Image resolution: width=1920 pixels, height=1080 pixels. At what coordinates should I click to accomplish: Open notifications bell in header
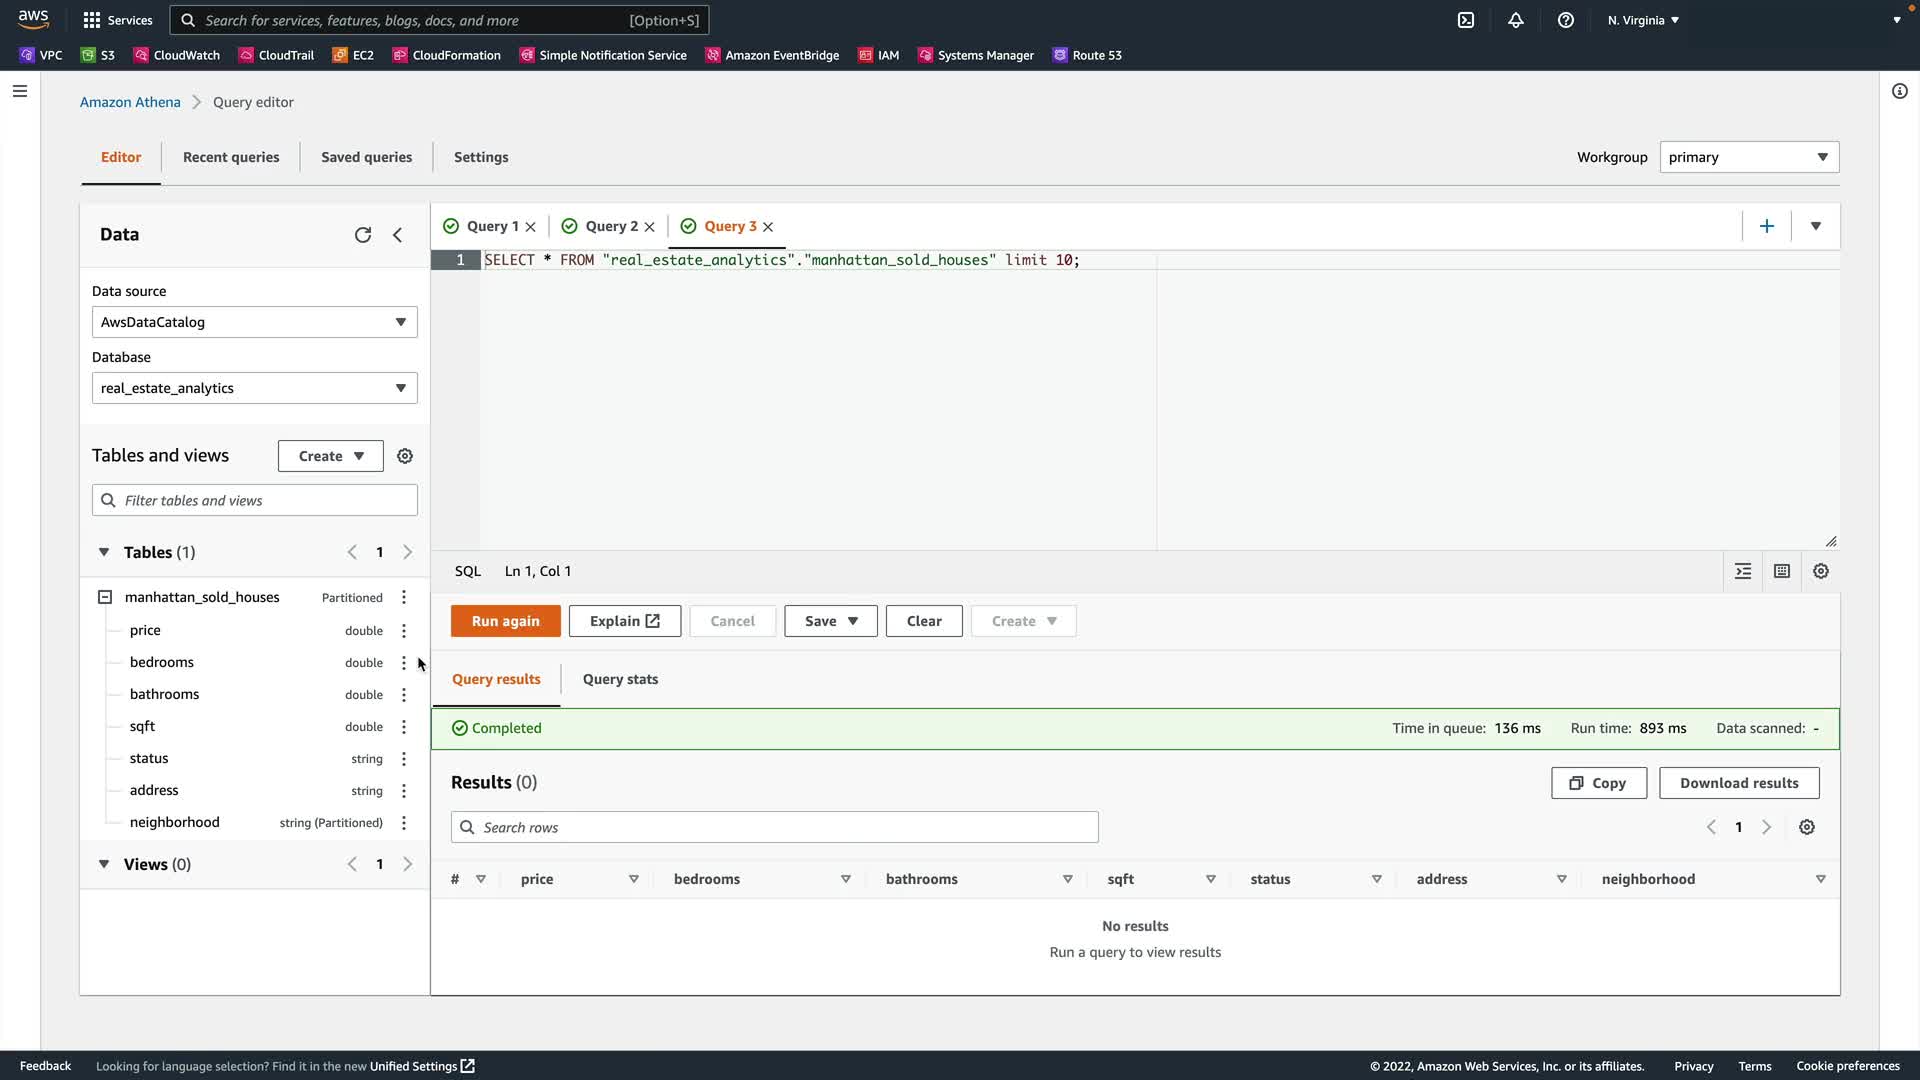1516,20
